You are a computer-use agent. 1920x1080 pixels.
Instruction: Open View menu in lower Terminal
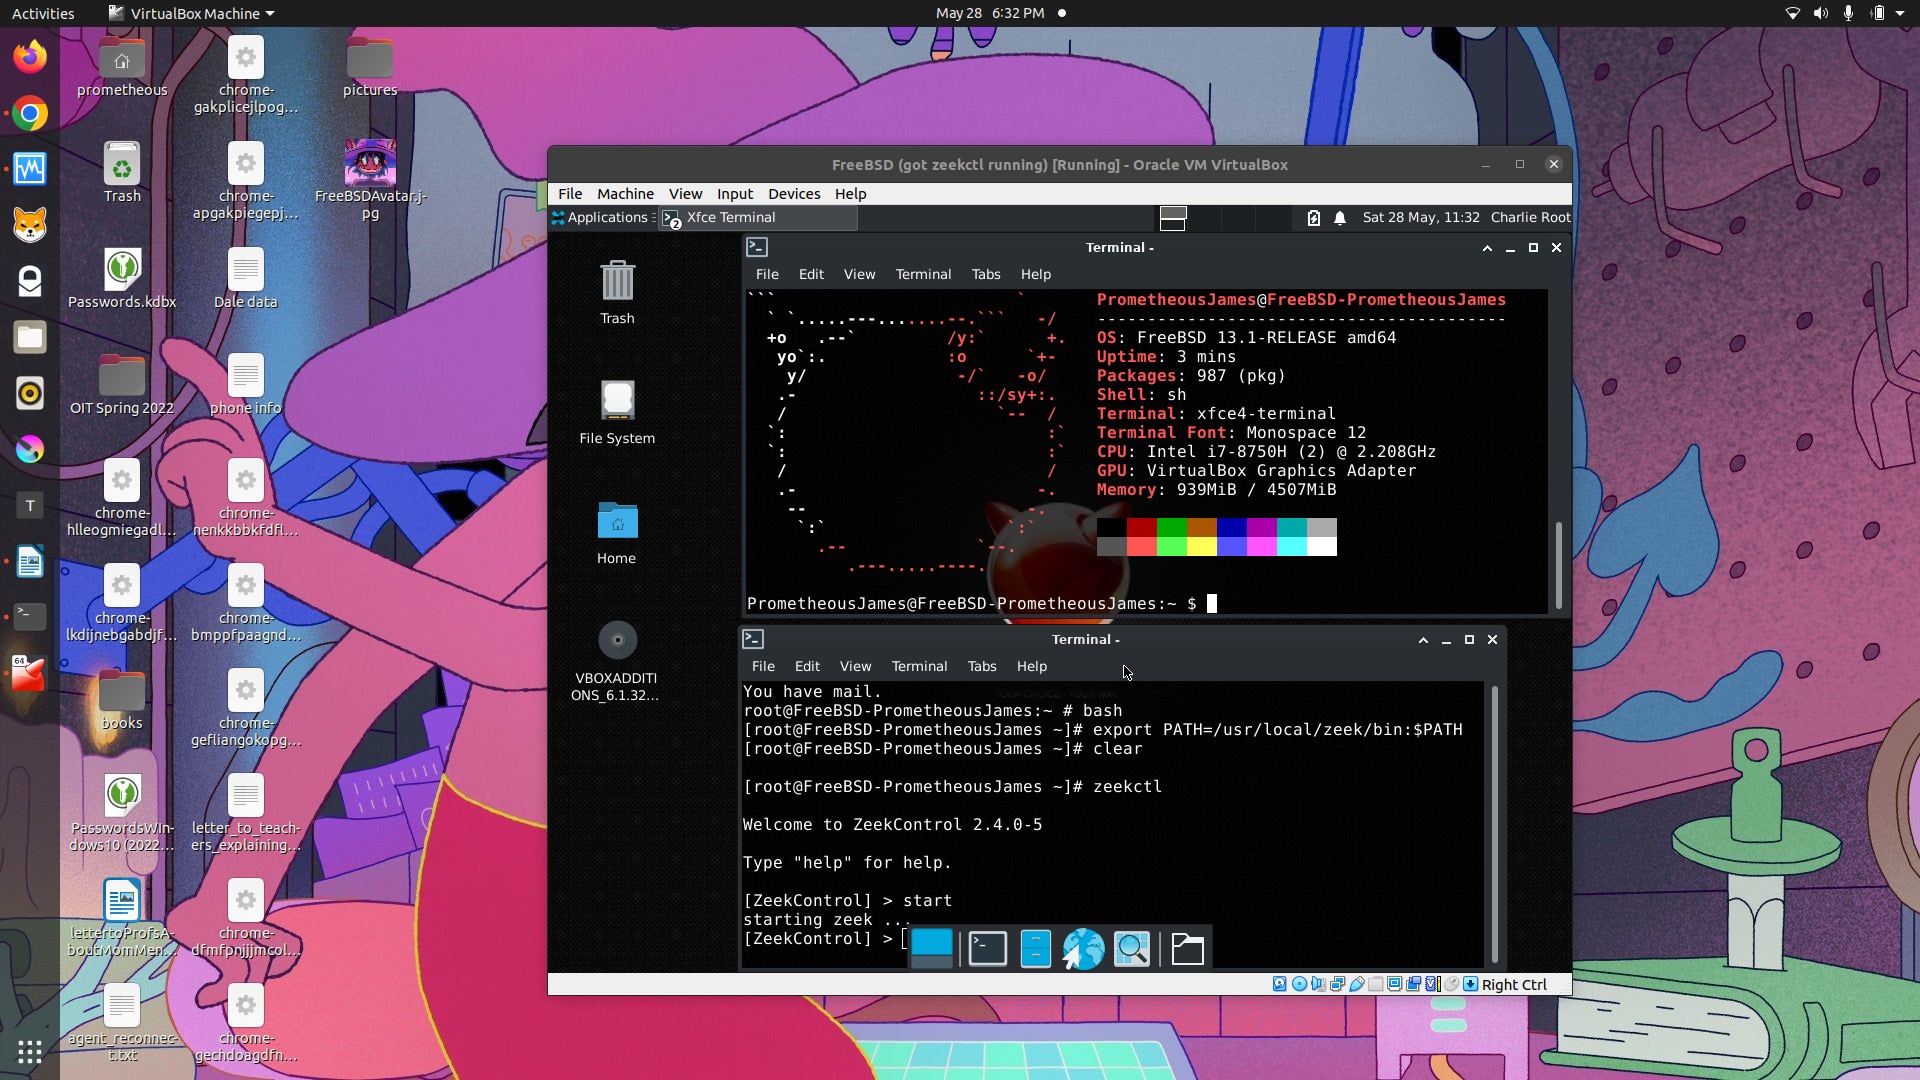pyautogui.click(x=855, y=666)
